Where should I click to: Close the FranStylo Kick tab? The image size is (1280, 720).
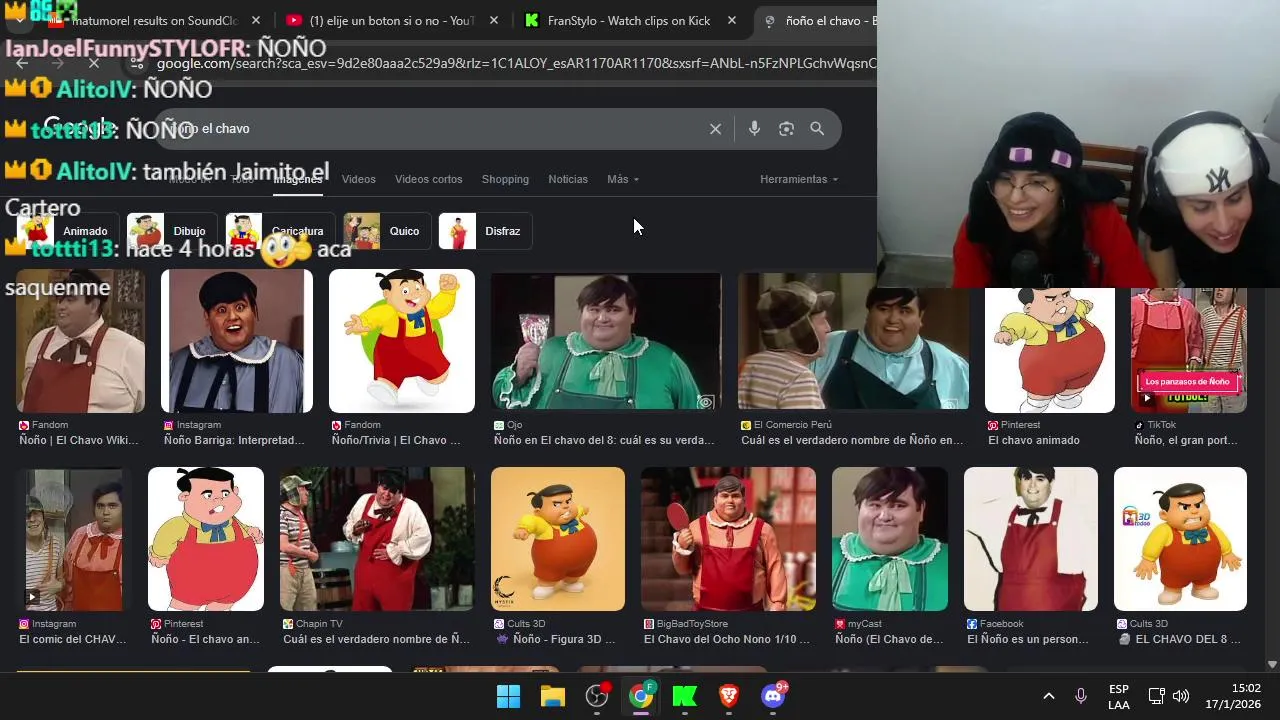(x=732, y=20)
